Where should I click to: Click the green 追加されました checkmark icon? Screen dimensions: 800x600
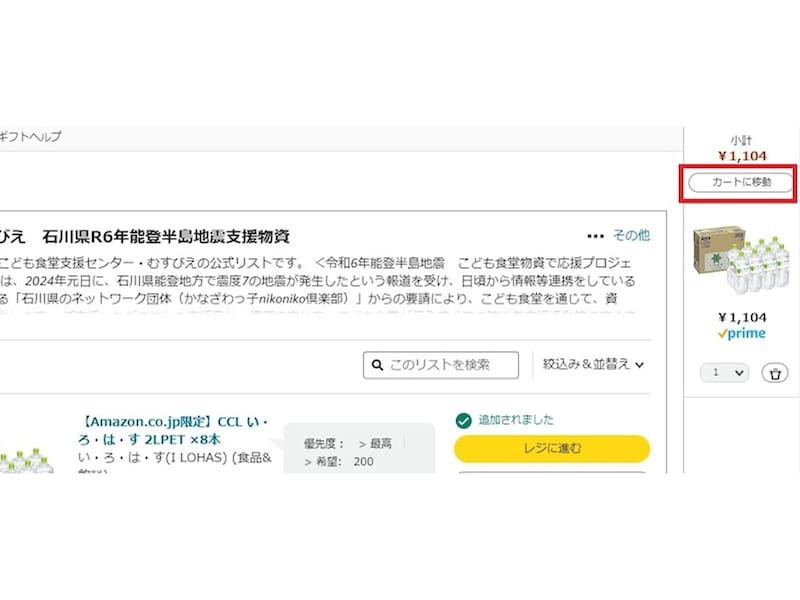tap(461, 421)
